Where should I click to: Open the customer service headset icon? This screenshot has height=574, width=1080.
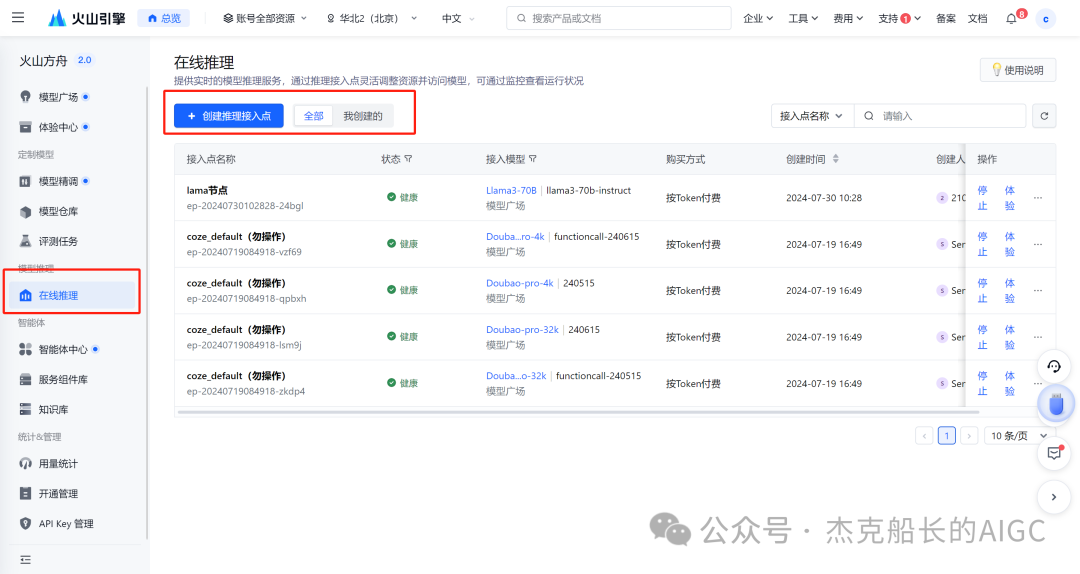1054,366
